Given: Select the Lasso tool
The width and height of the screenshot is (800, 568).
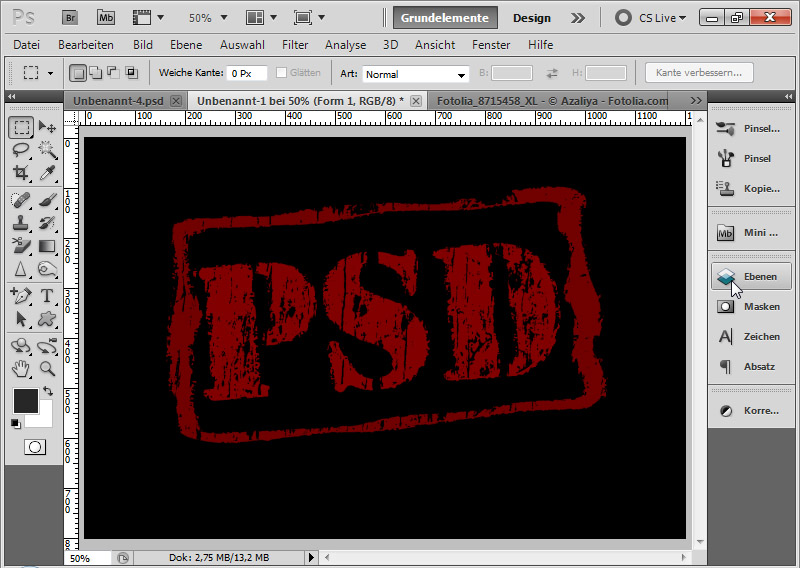Looking at the screenshot, I should pyautogui.click(x=21, y=150).
